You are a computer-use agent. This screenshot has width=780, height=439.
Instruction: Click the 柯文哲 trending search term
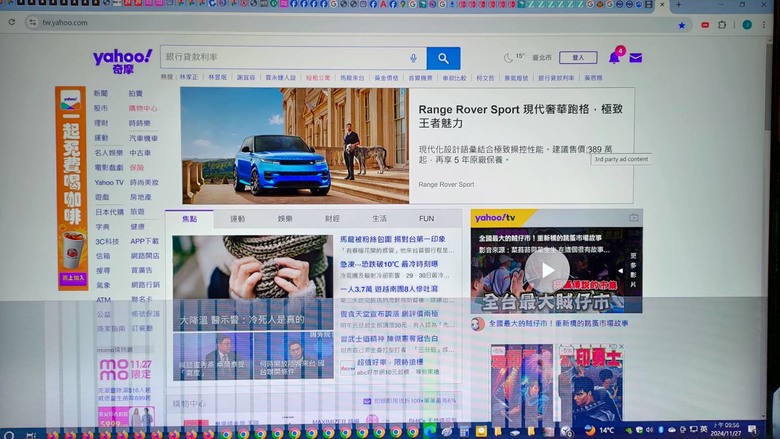coord(486,78)
